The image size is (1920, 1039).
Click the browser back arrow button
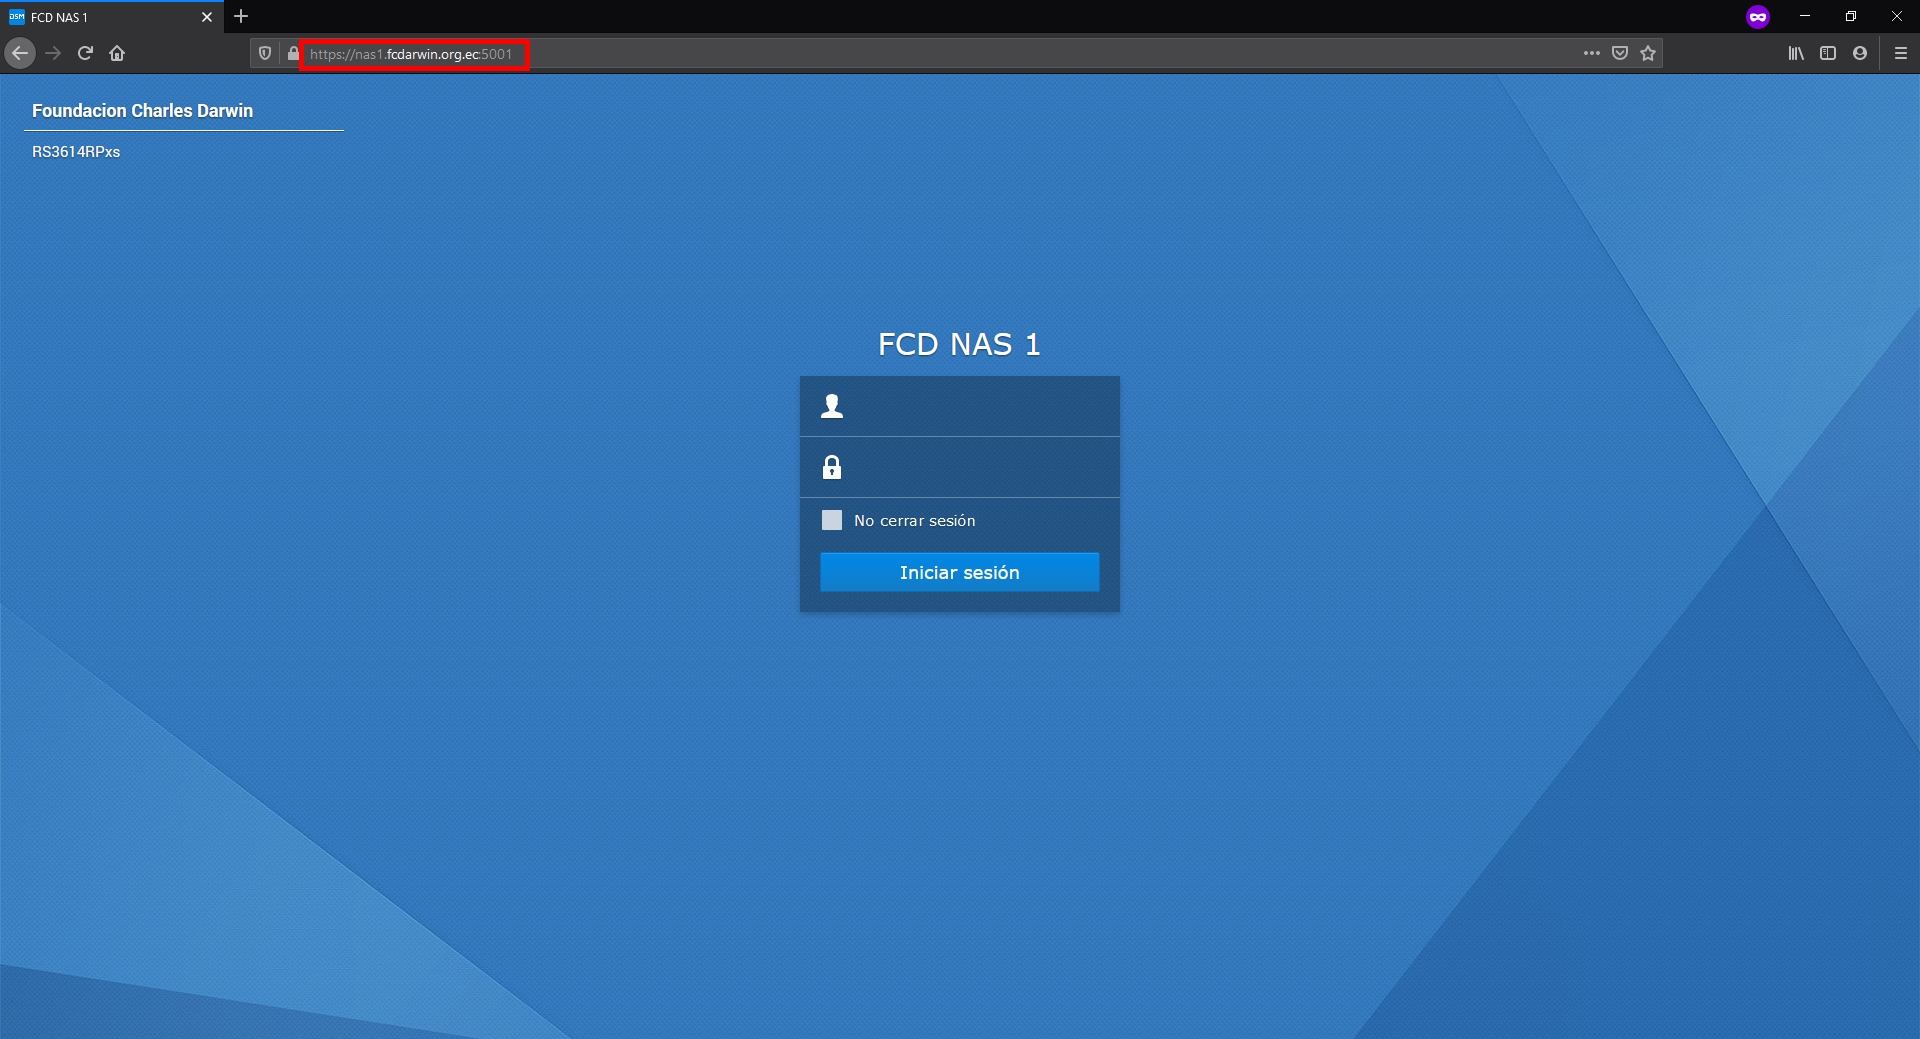tap(20, 53)
